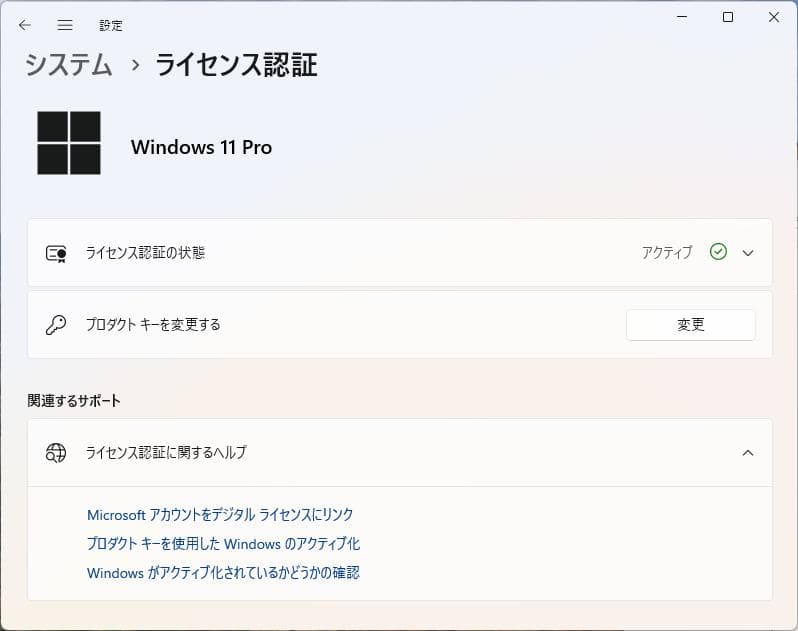
Task: Click the activation state certificate icon
Action: point(56,253)
